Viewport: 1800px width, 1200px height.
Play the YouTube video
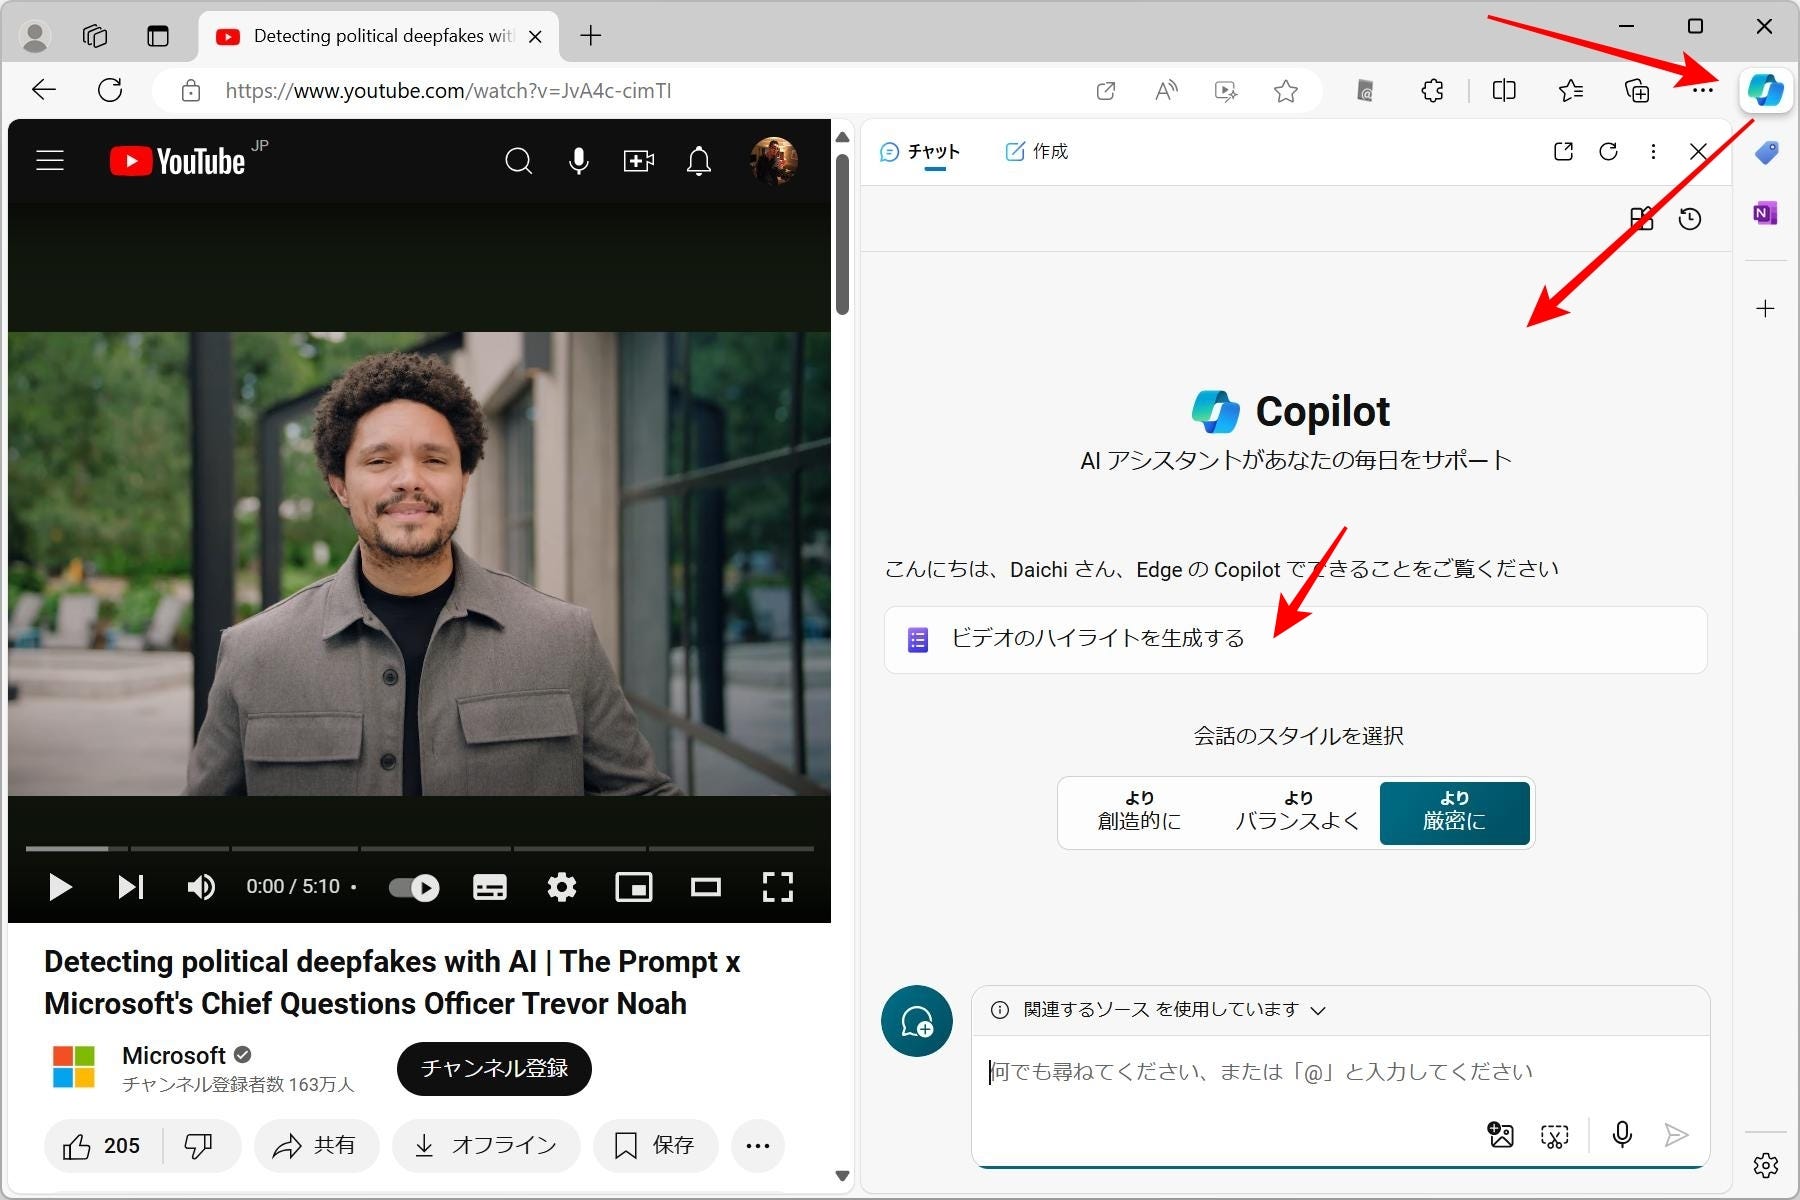point(60,887)
